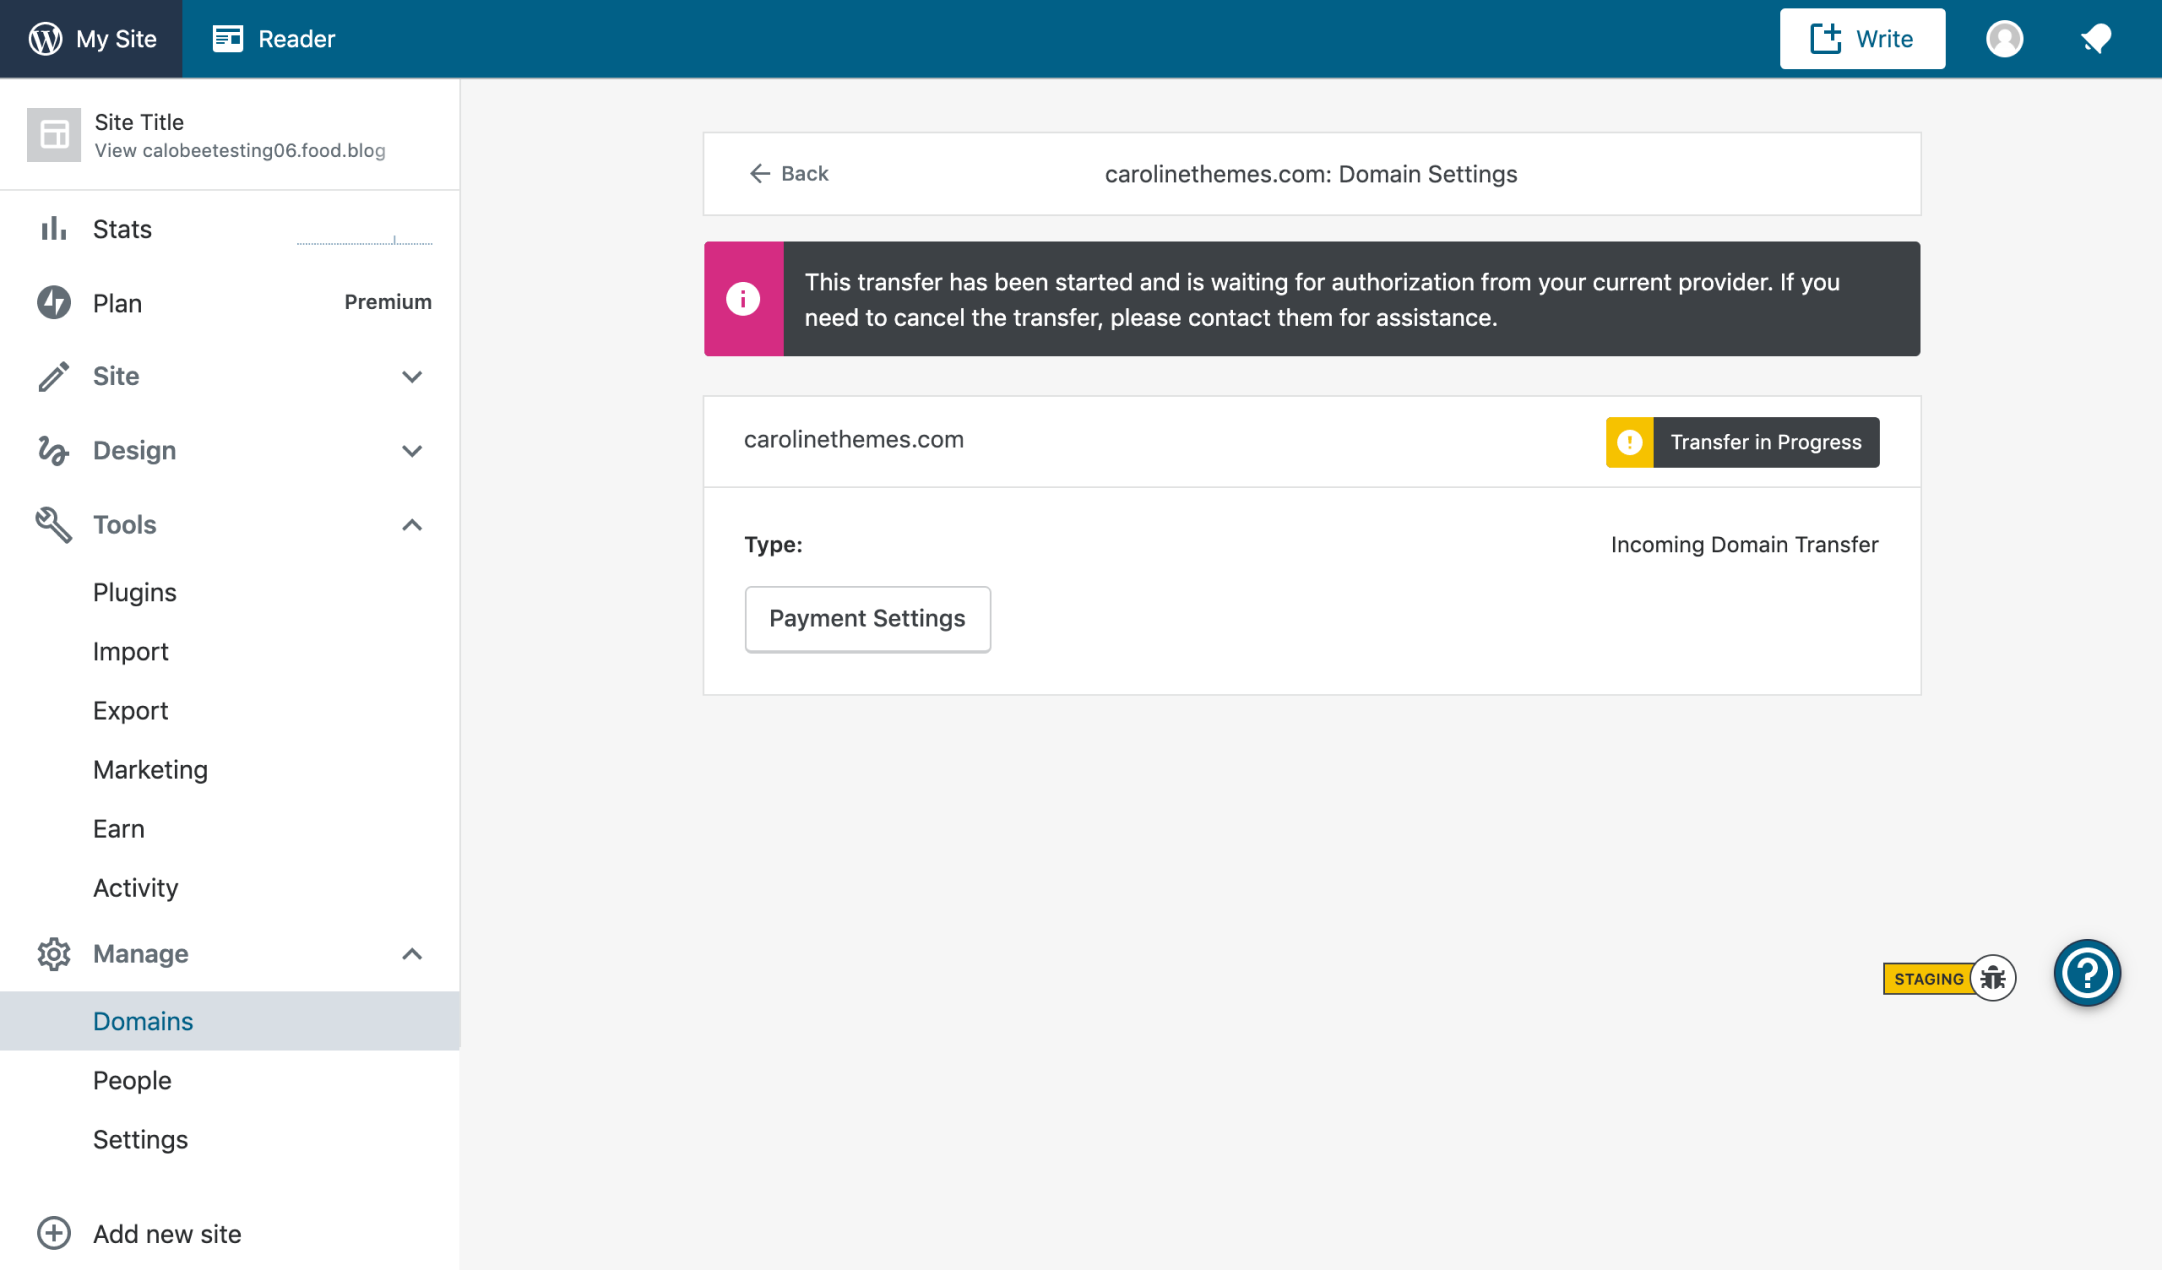Open the Reader tab
Image resolution: width=2162 pixels, height=1270 pixels.
pyautogui.click(x=274, y=38)
